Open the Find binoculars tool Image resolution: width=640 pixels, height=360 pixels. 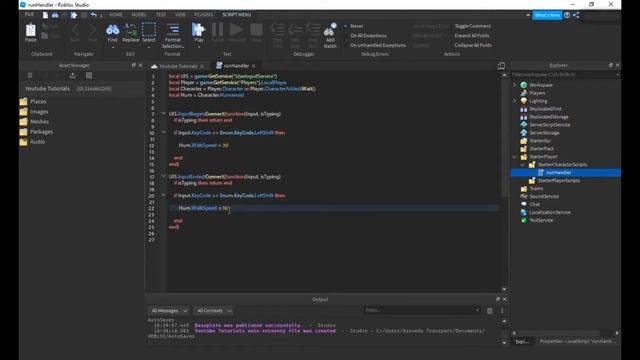pyautogui.click(x=112, y=30)
